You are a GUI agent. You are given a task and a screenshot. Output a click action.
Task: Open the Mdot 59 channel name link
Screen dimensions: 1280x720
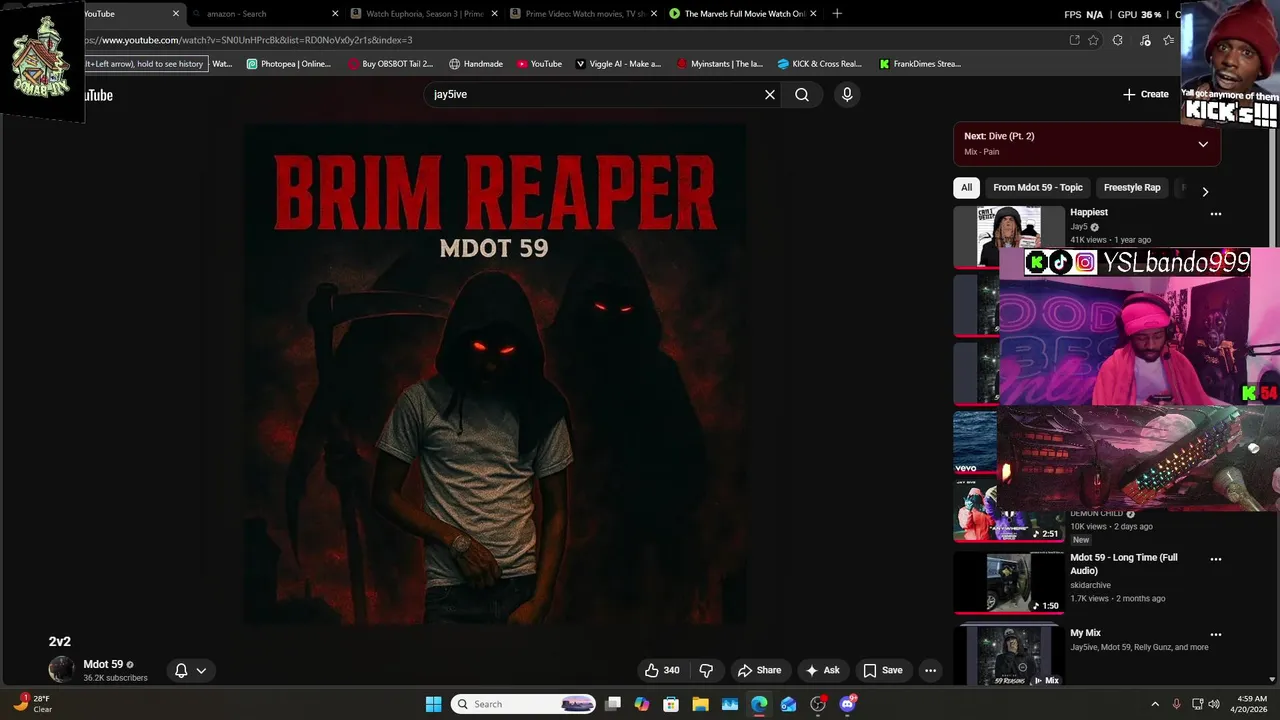103,664
